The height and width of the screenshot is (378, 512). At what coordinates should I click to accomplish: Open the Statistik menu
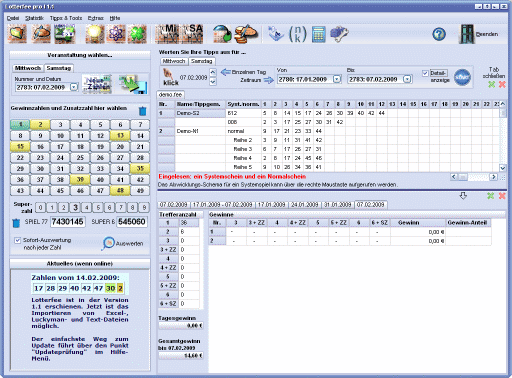click(34, 18)
